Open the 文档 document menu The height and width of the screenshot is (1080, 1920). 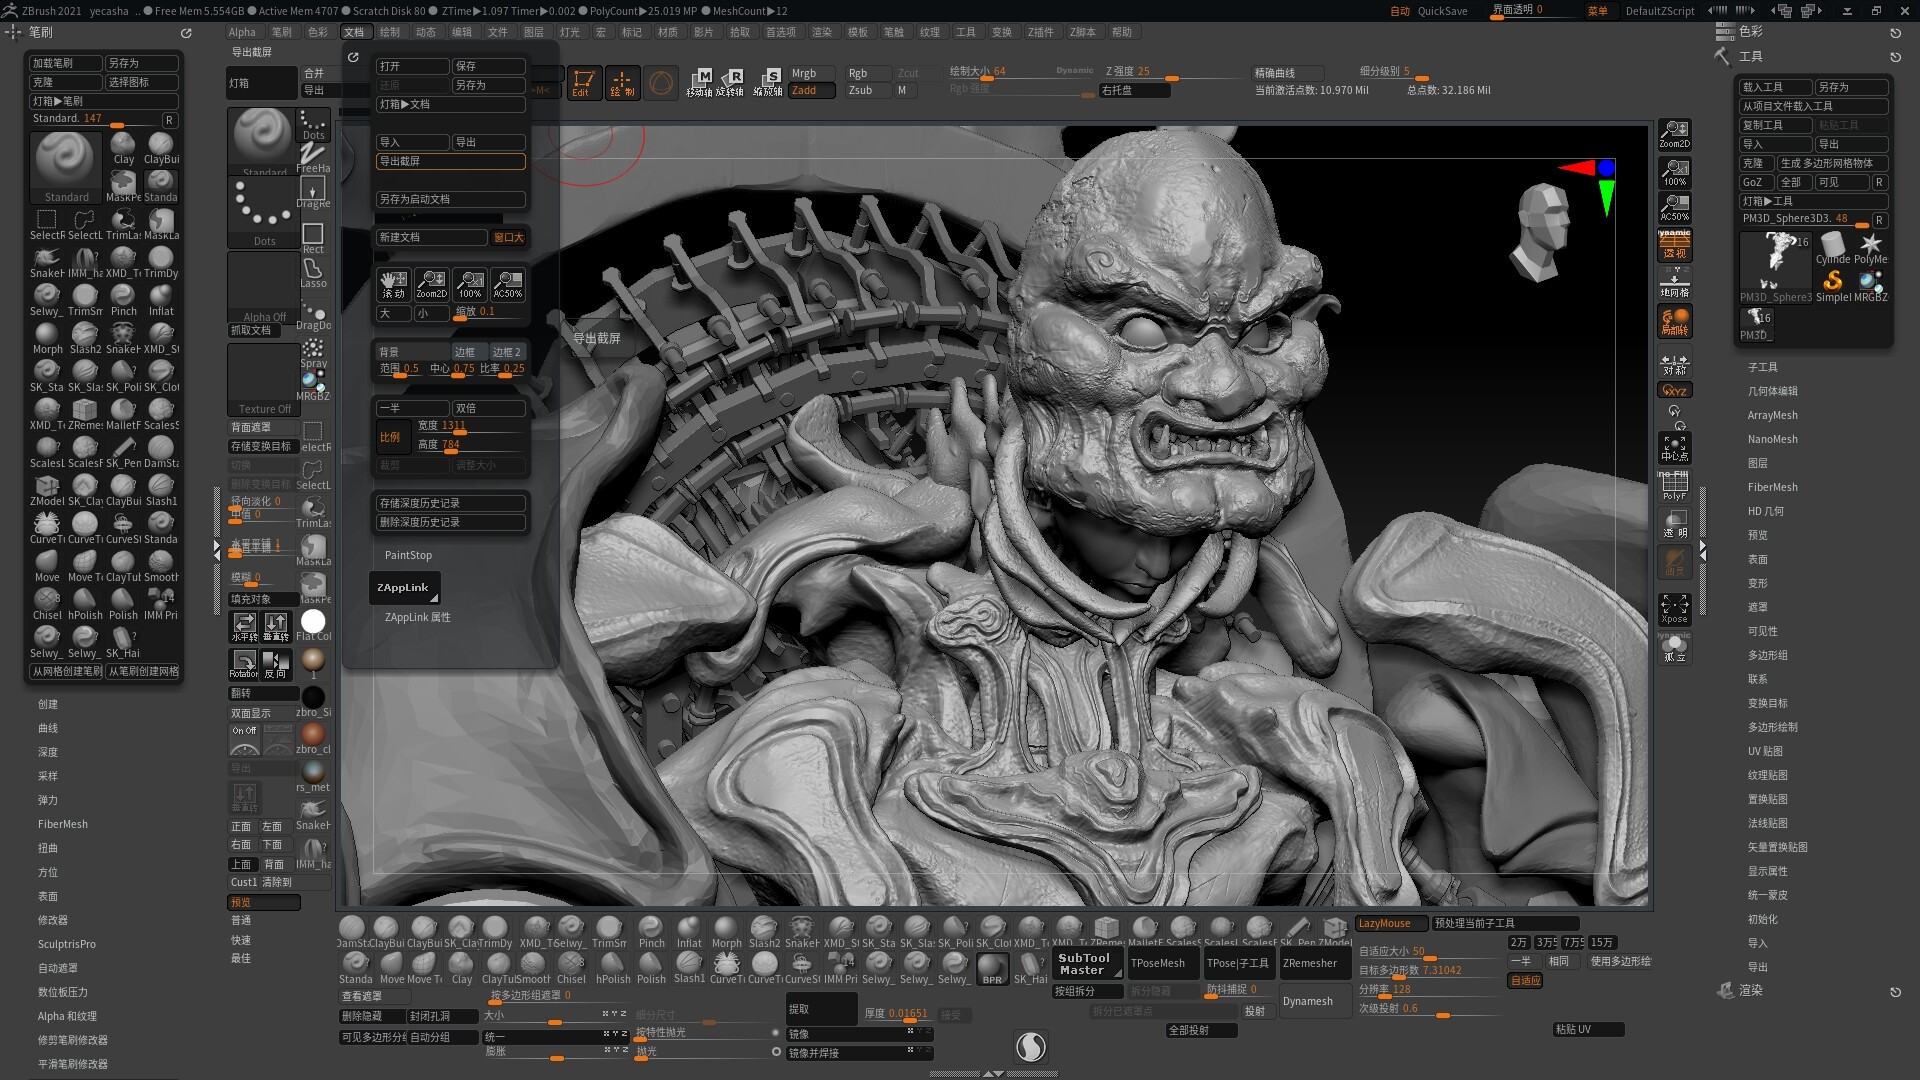(354, 32)
